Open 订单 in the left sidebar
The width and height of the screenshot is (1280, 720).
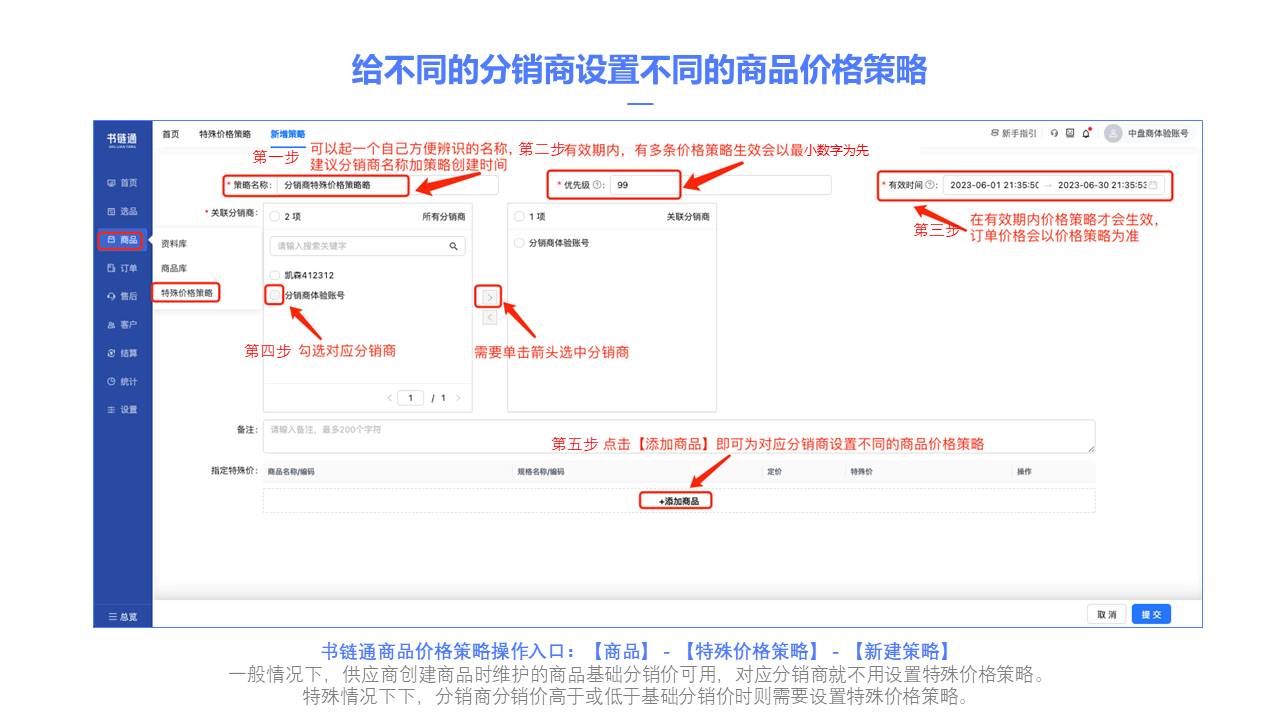coord(122,268)
